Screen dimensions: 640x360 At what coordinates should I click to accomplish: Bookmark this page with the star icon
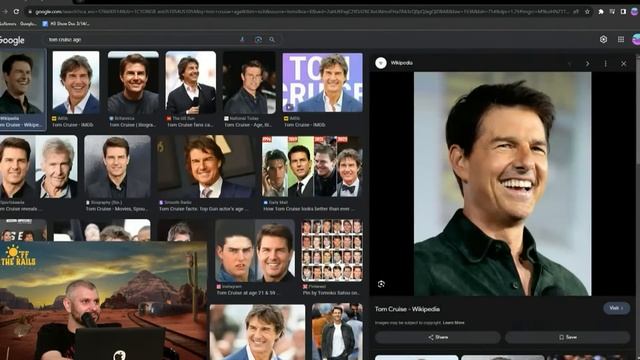tap(587, 12)
